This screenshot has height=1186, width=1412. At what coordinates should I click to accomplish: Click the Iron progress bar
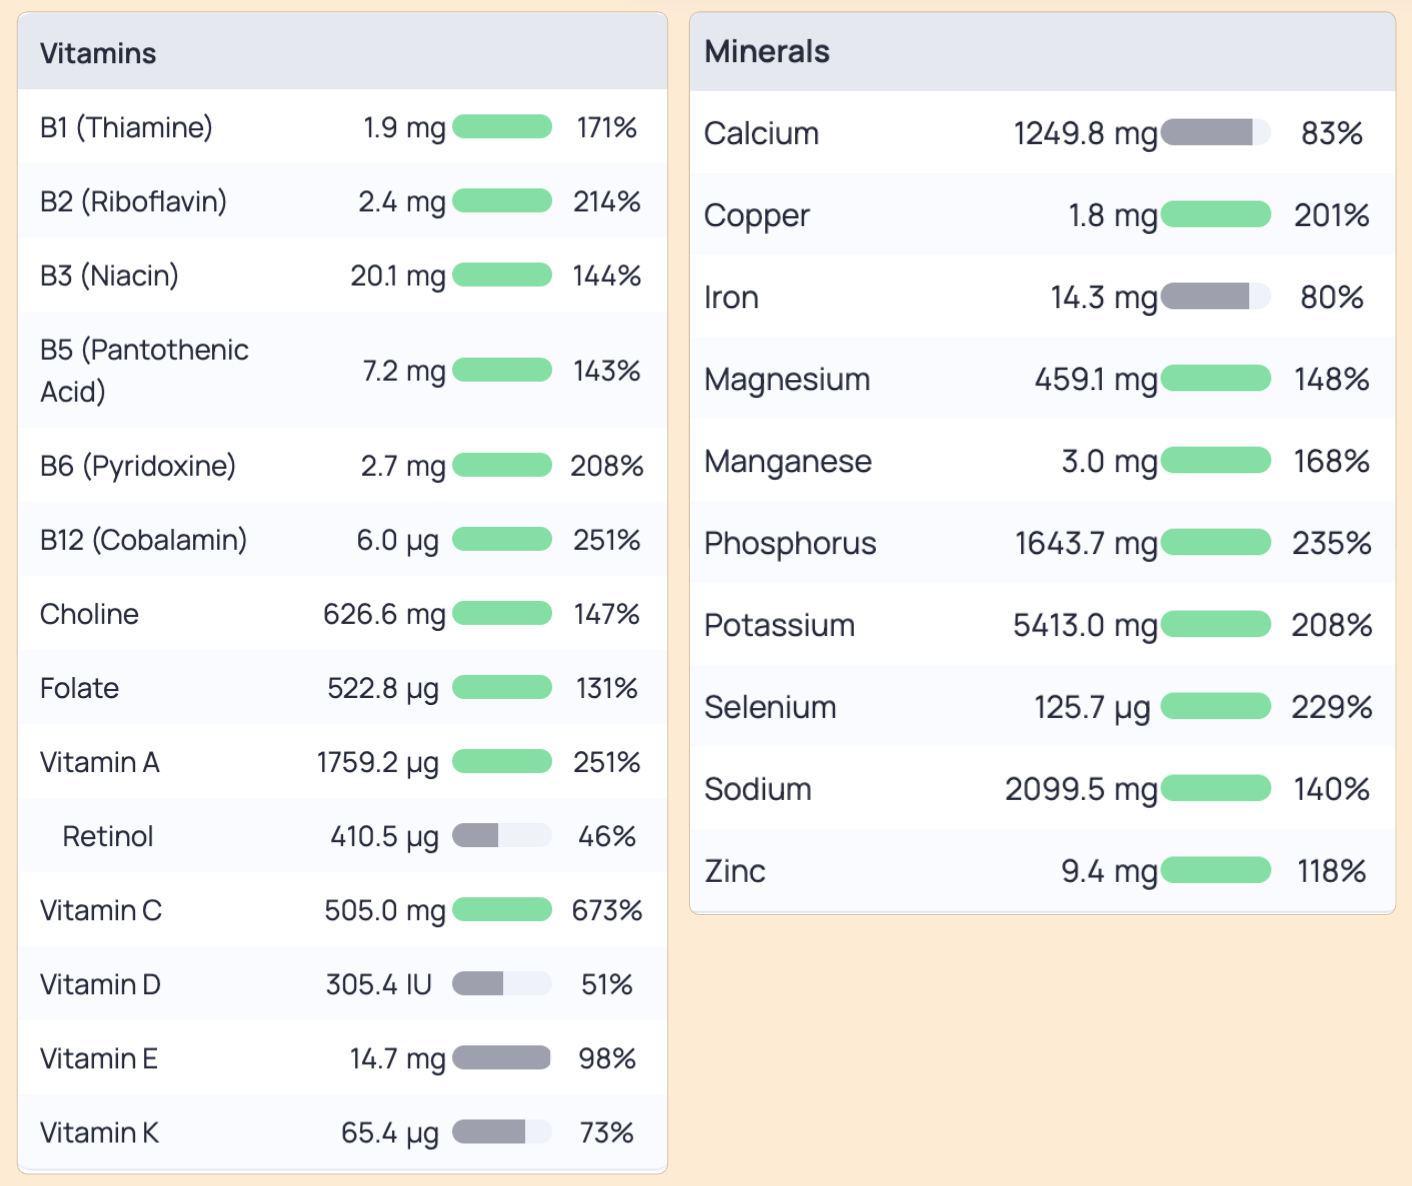[x=1216, y=297]
